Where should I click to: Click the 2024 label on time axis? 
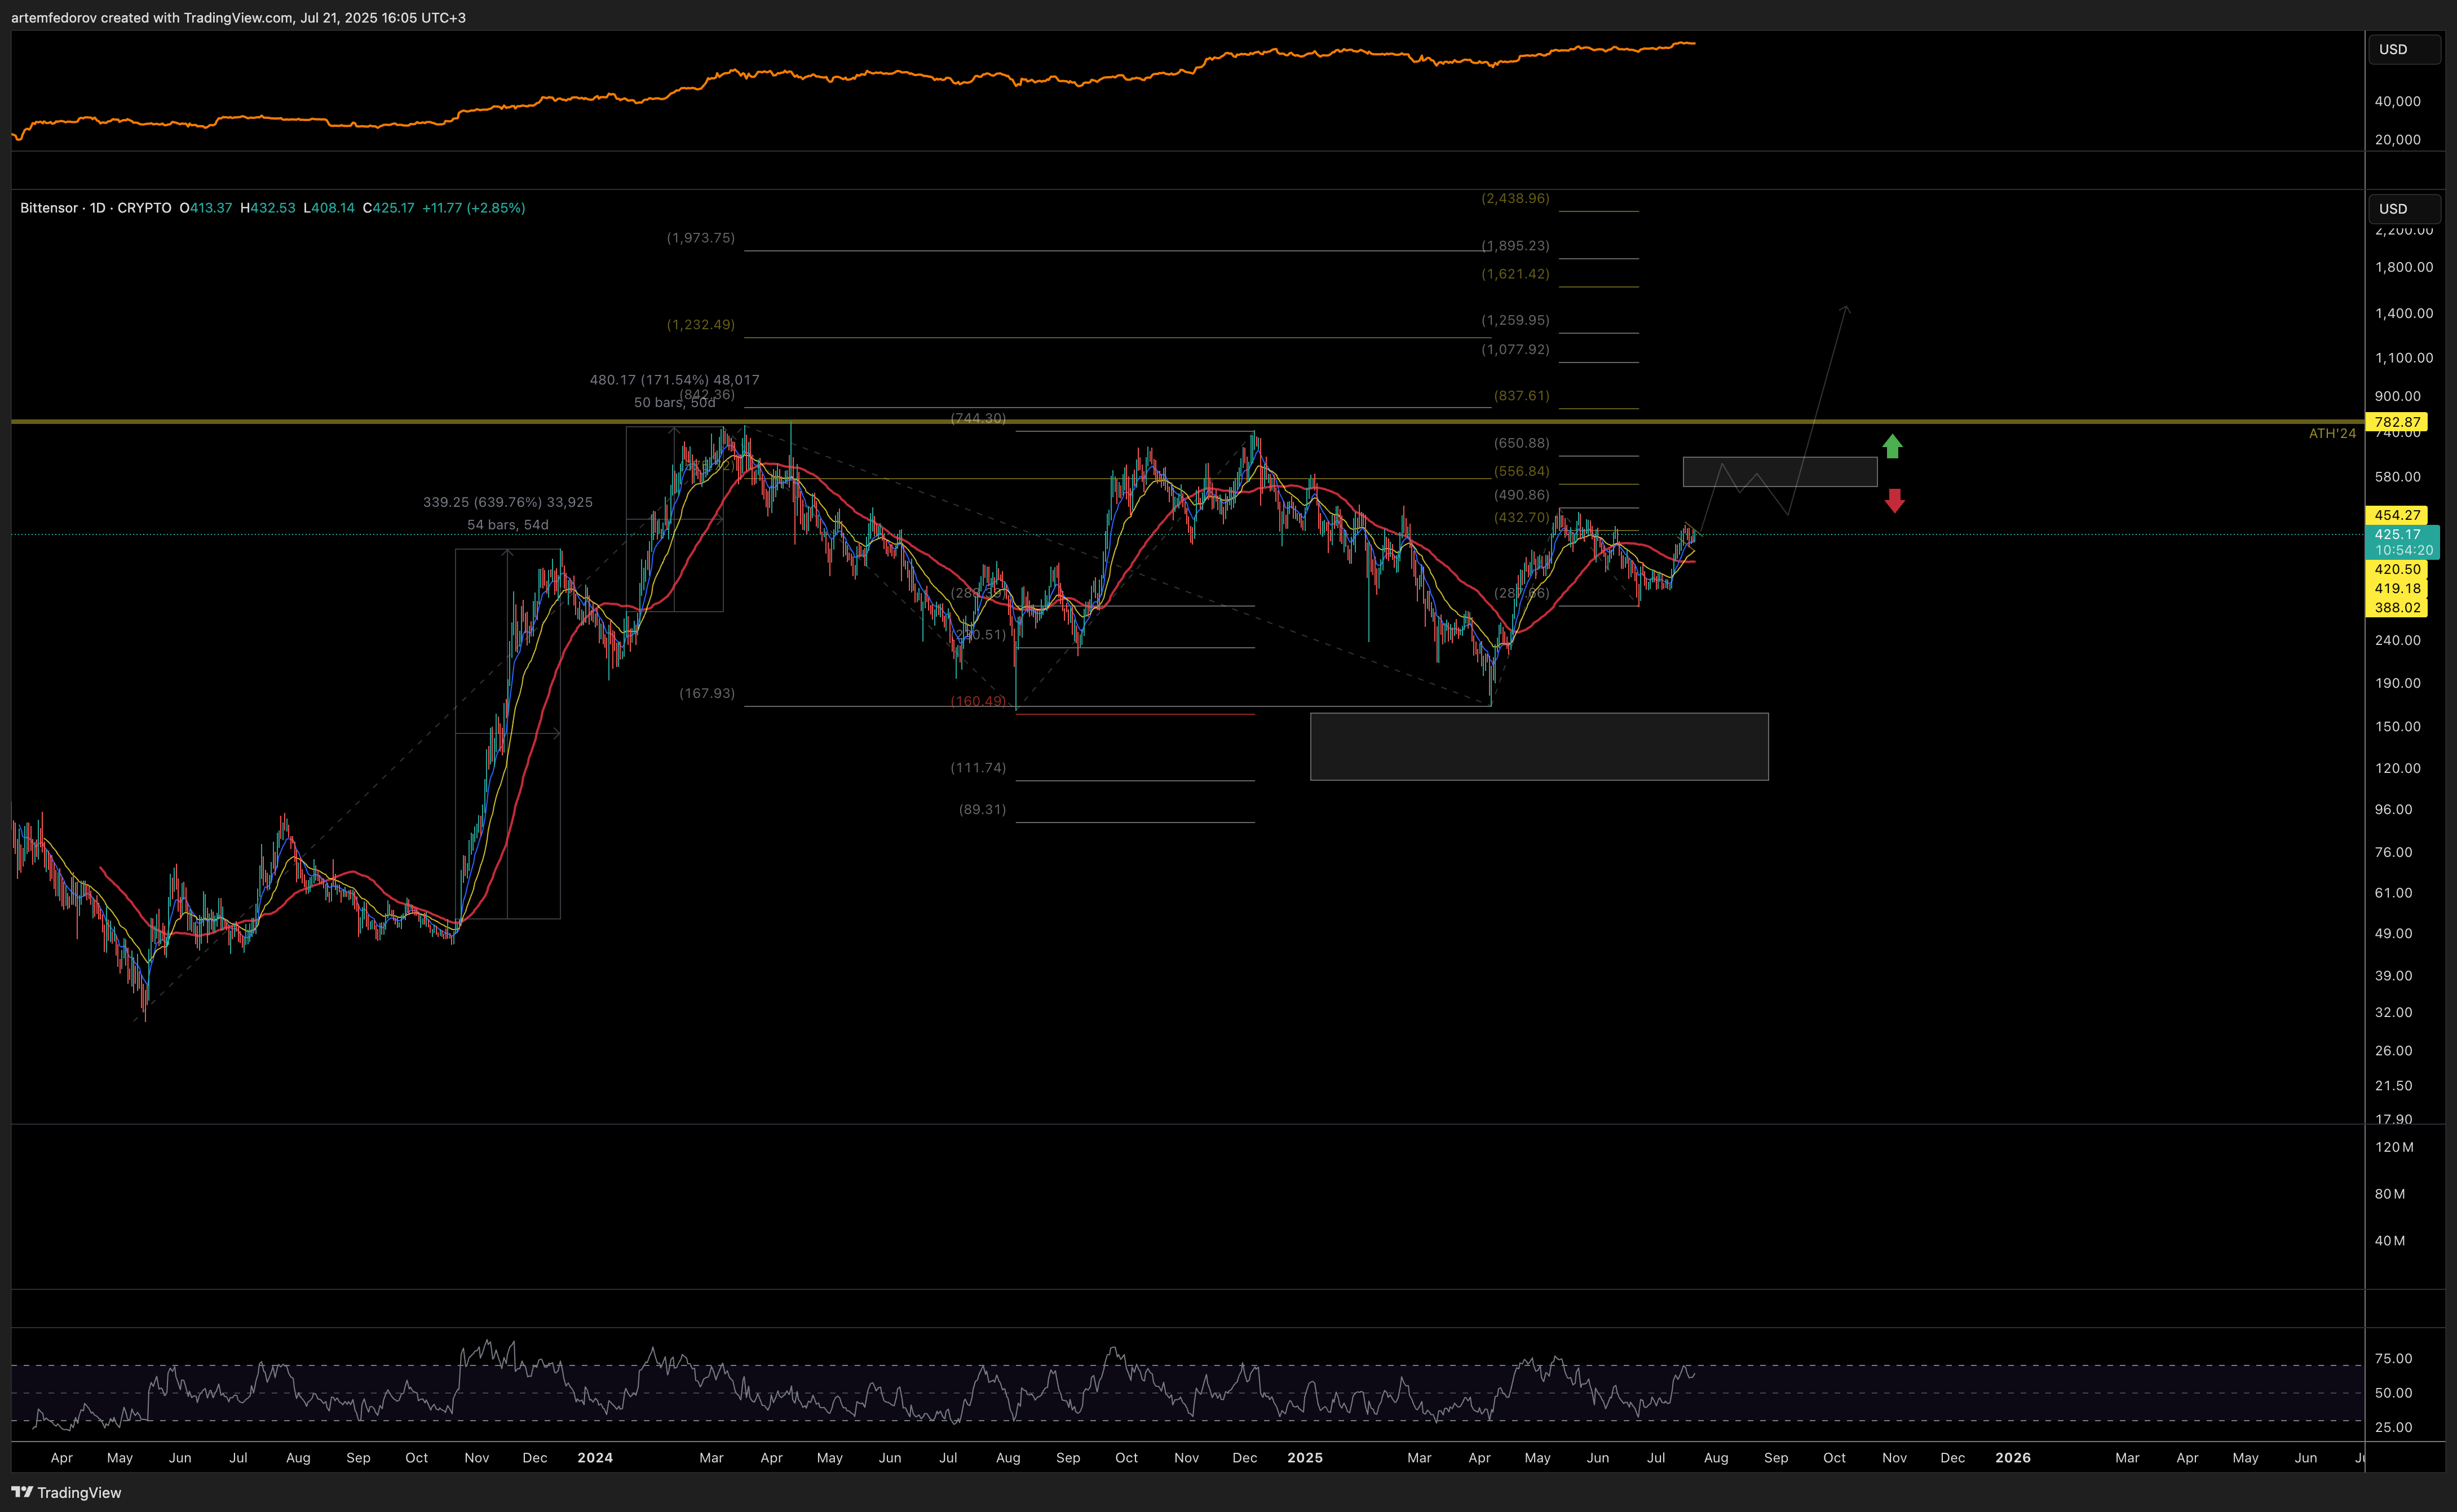click(595, 1457)
